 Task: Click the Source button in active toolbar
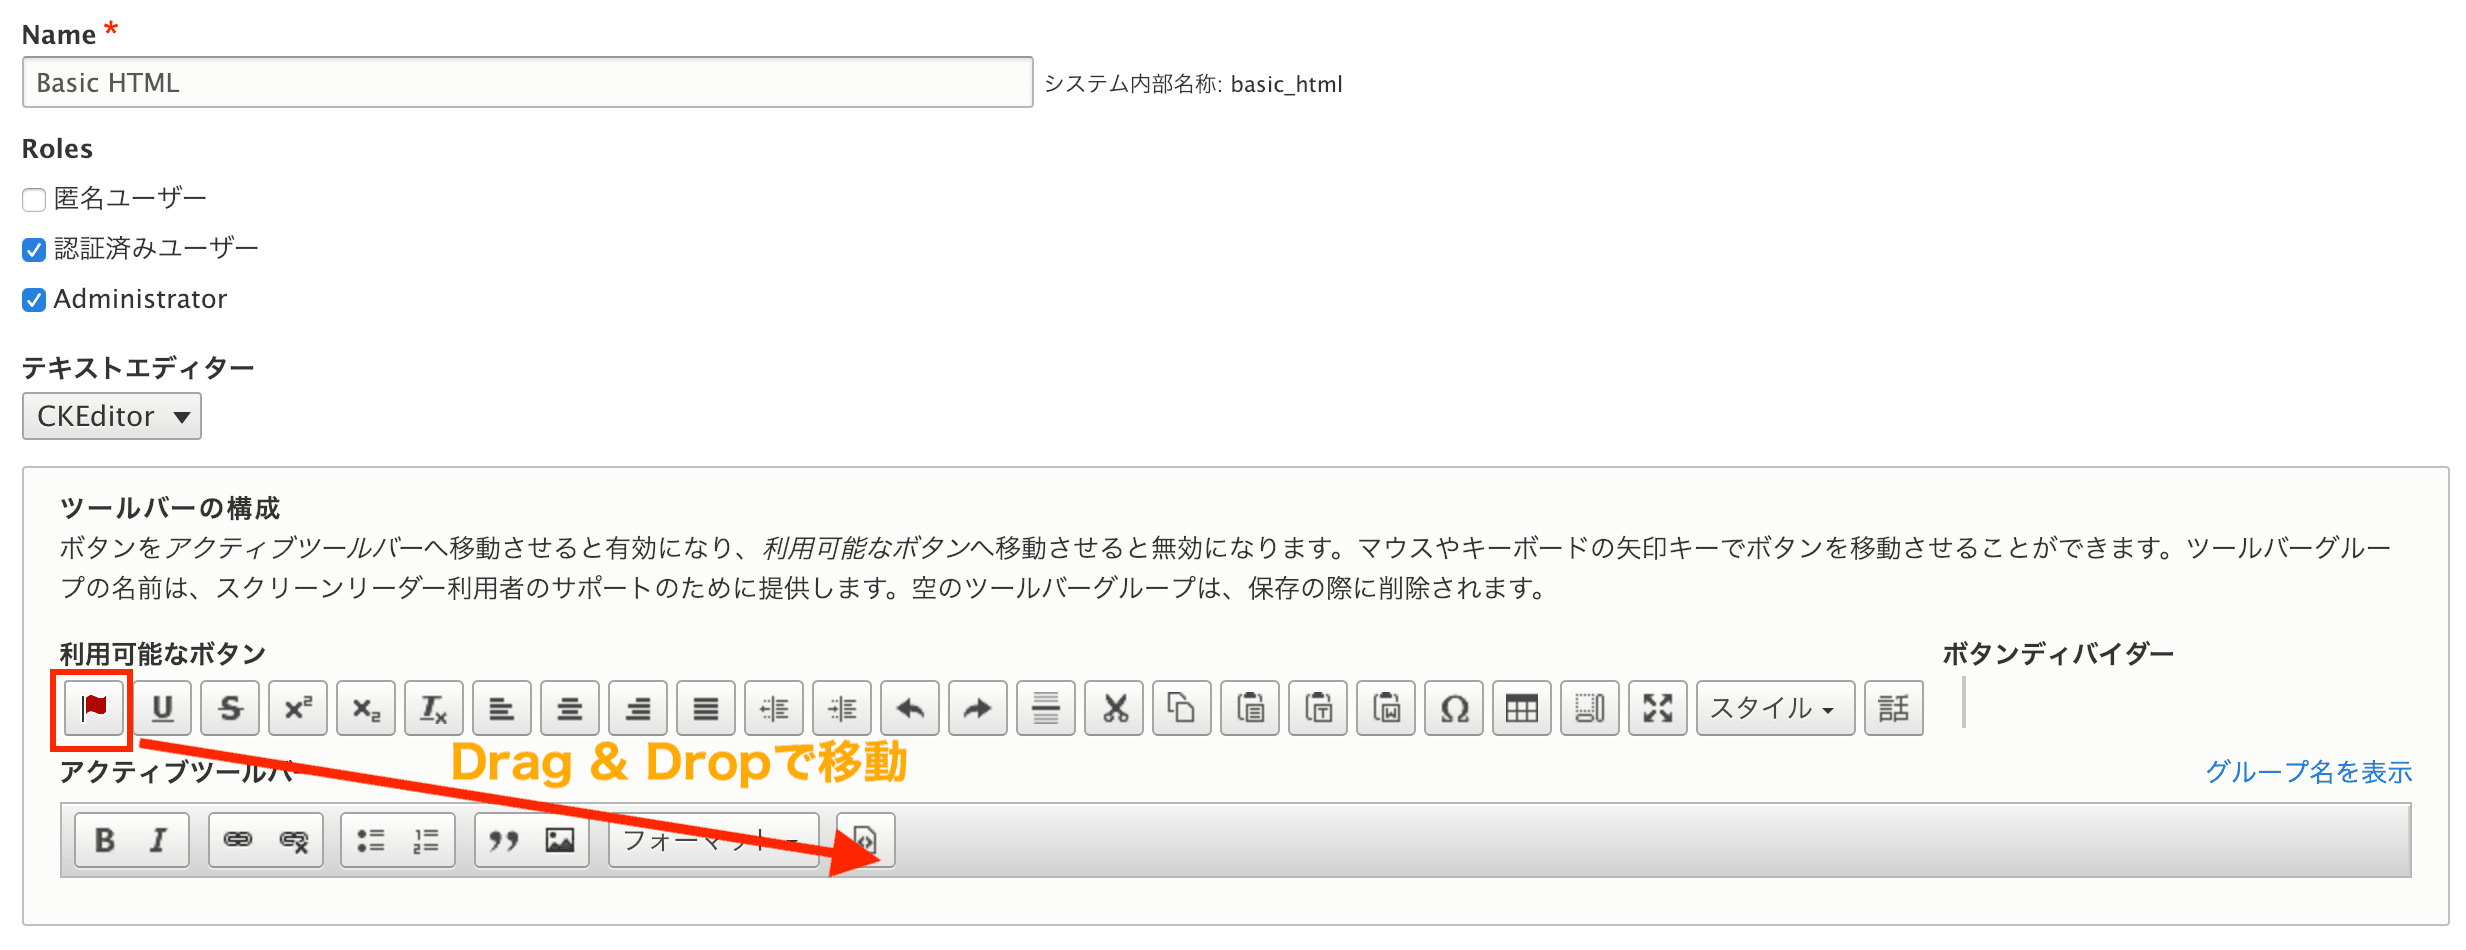866,841
